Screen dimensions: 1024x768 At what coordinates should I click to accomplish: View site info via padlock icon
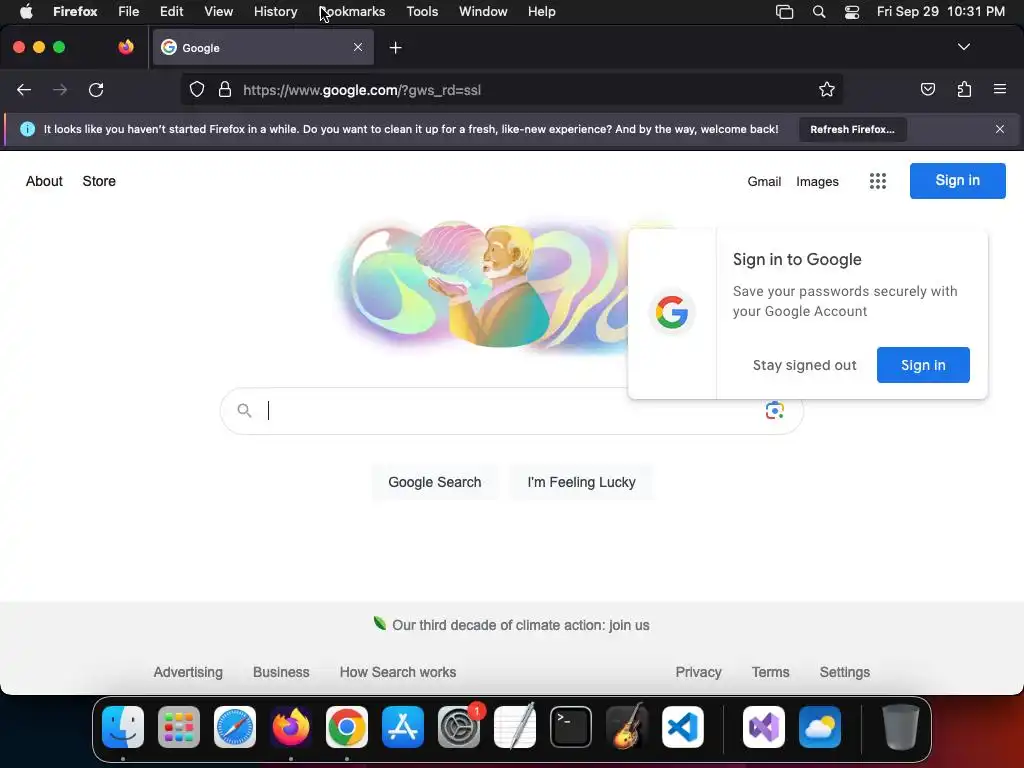click(x=225, y=89)
